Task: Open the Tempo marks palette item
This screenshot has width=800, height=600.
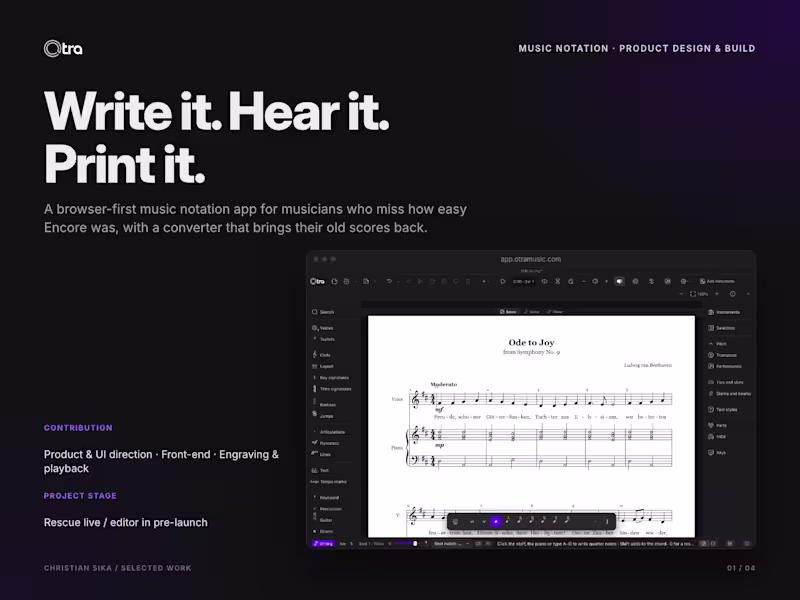Action: click(x=329, y=482)
